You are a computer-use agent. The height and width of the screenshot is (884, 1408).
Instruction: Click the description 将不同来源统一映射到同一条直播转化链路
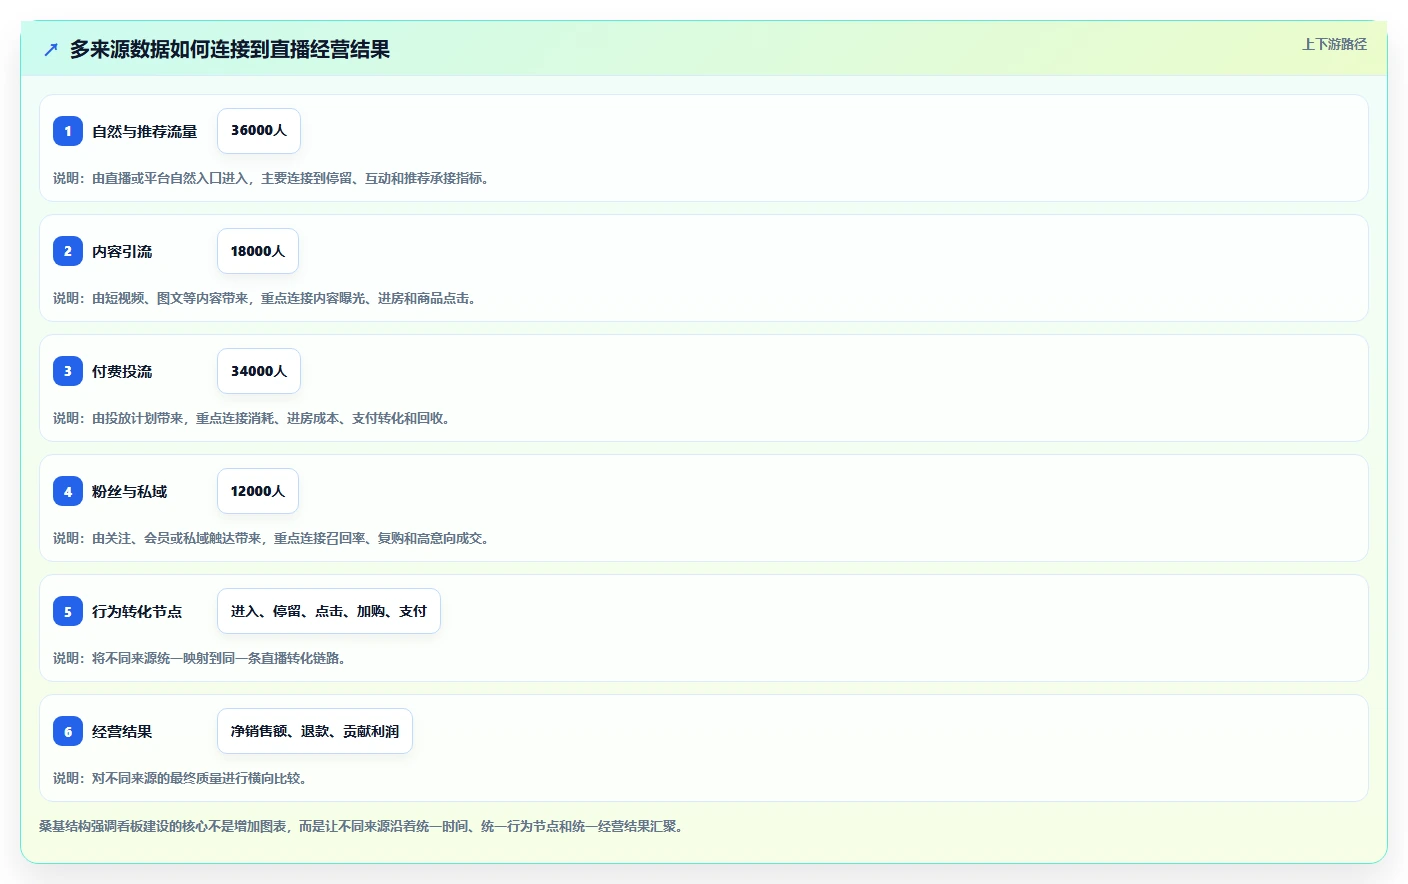click(x=200, y=658)
